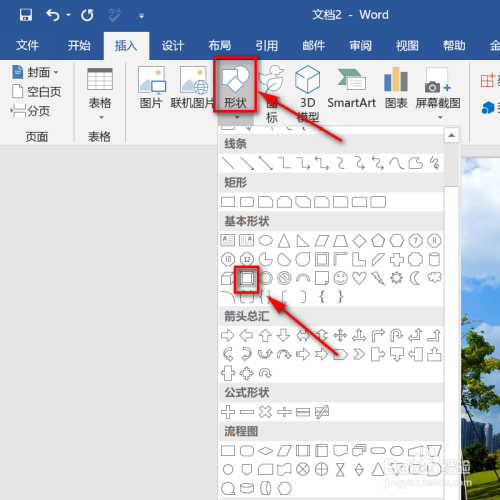Viewport: 500px width, 500px height.
Task: Open the 屏幕截图 screenshot dropdown
Action: (438, 93)
